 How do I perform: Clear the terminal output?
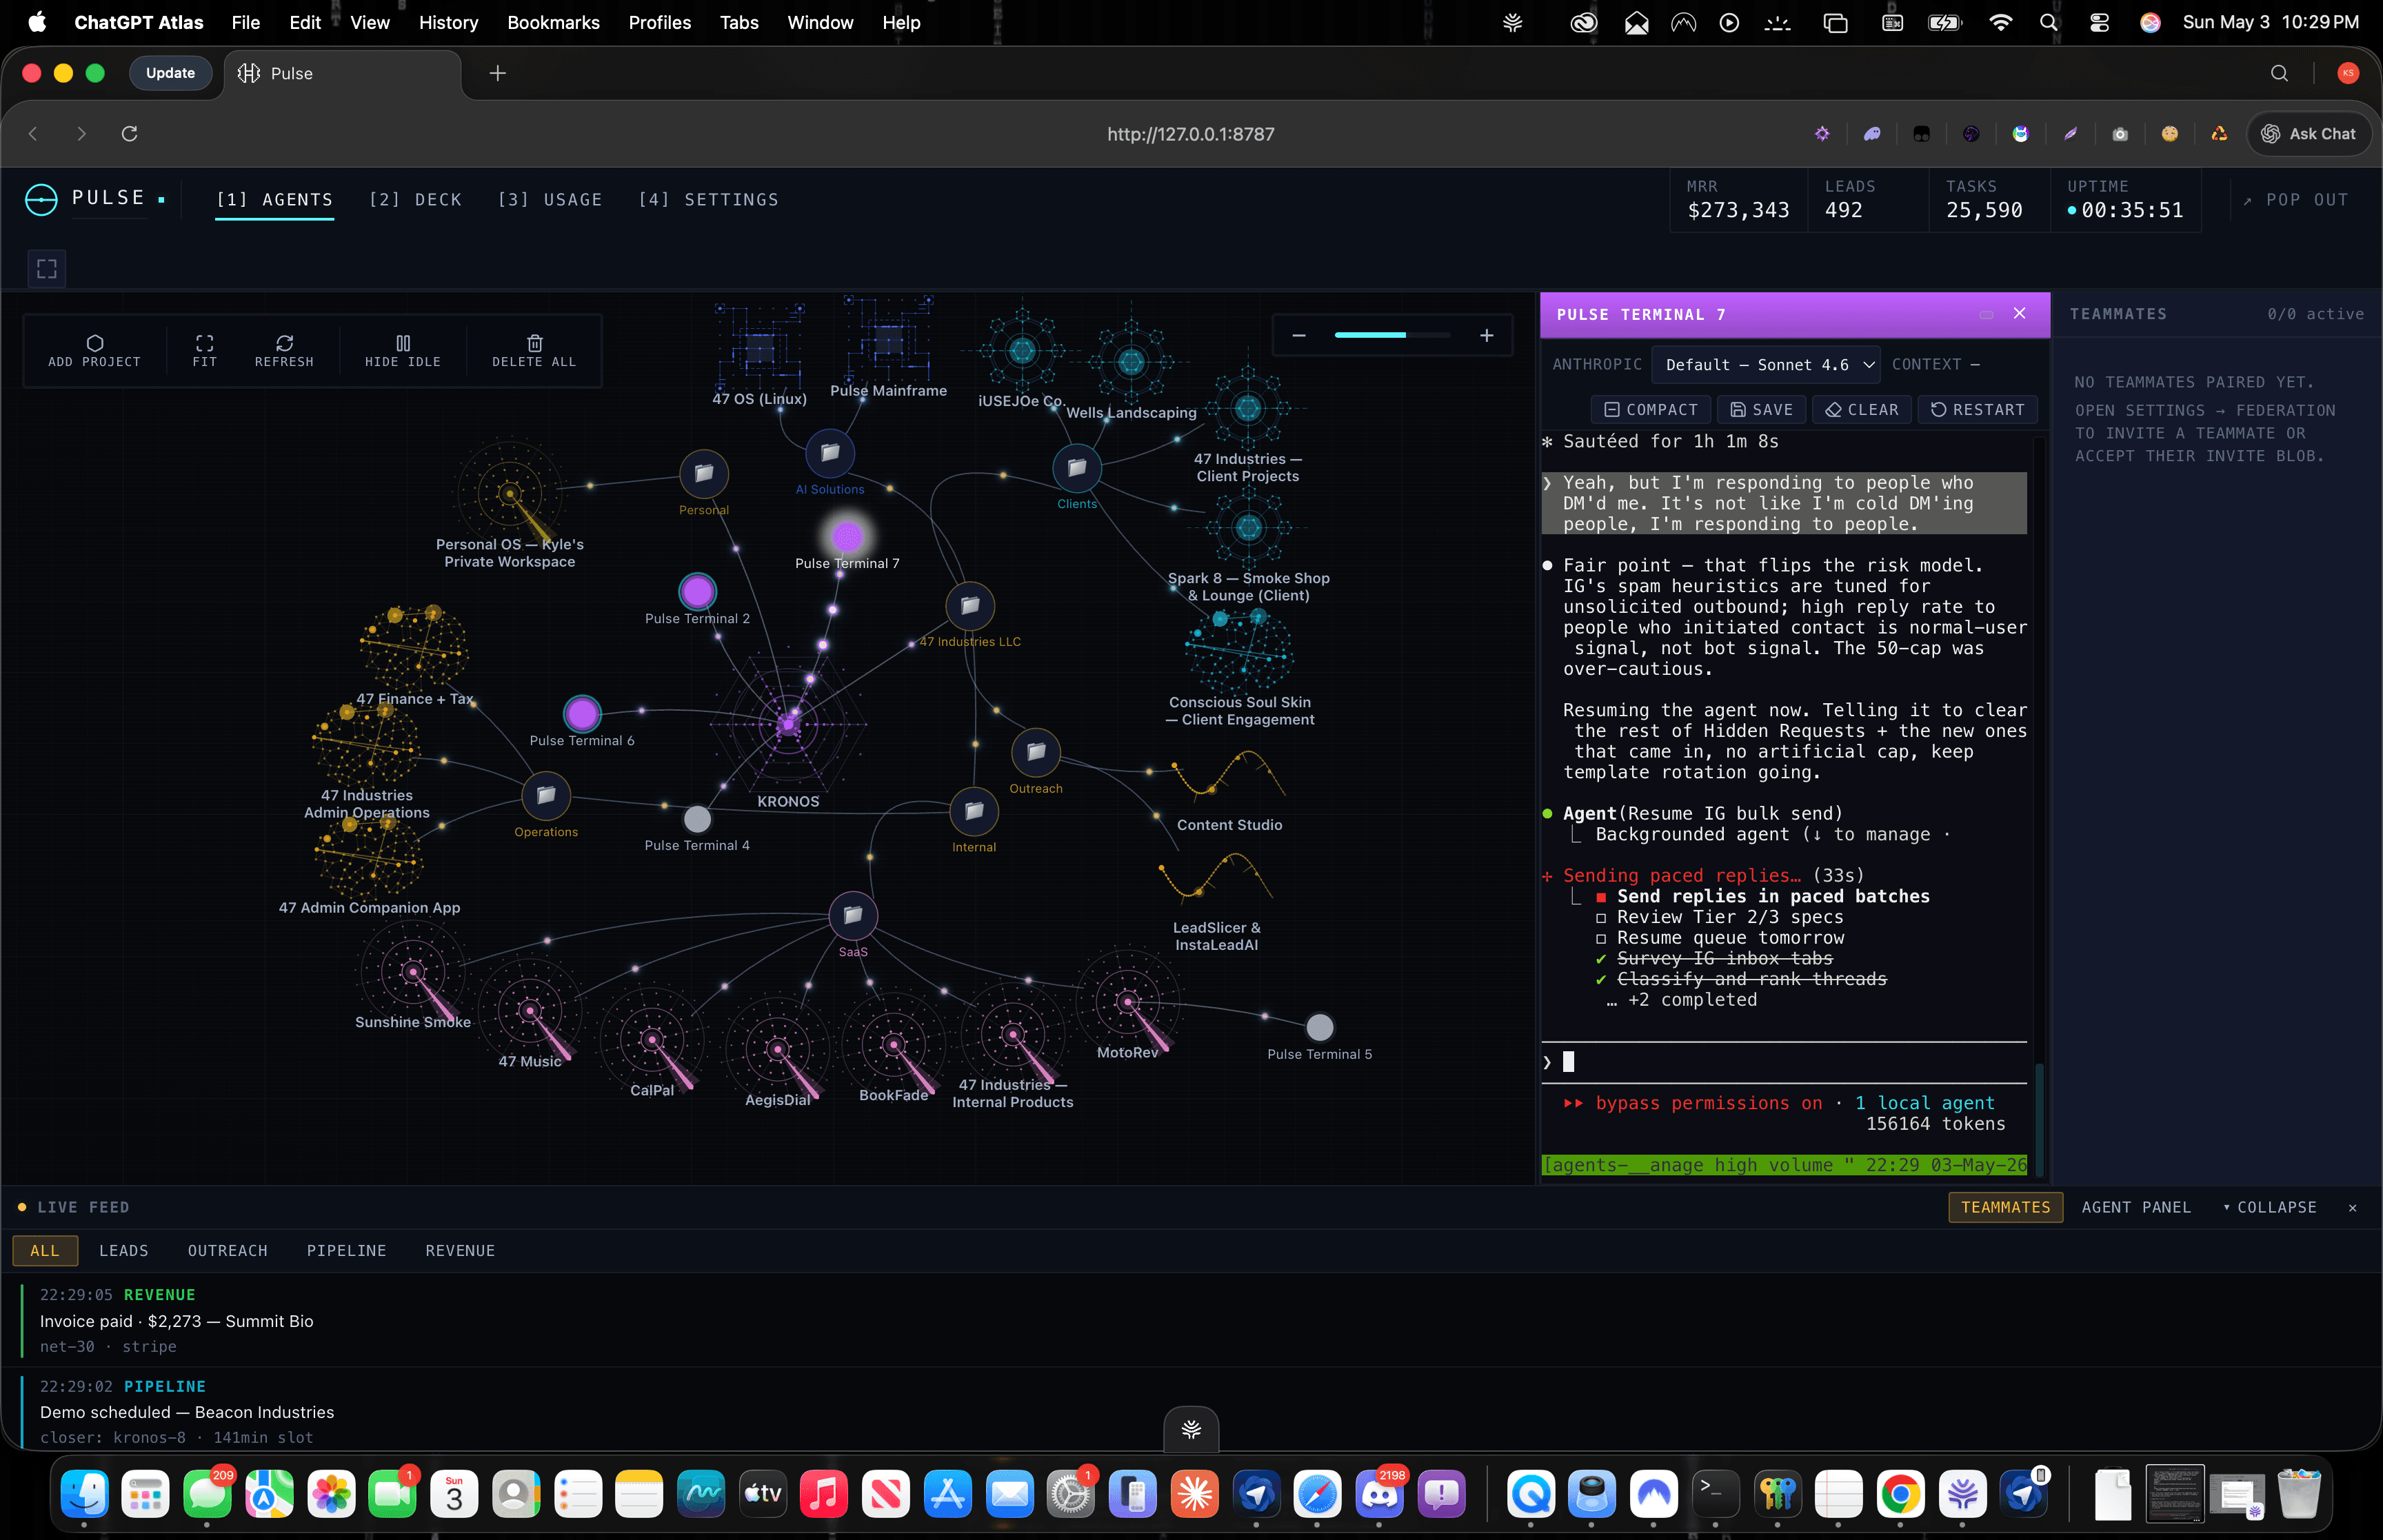coord(1862,410)
